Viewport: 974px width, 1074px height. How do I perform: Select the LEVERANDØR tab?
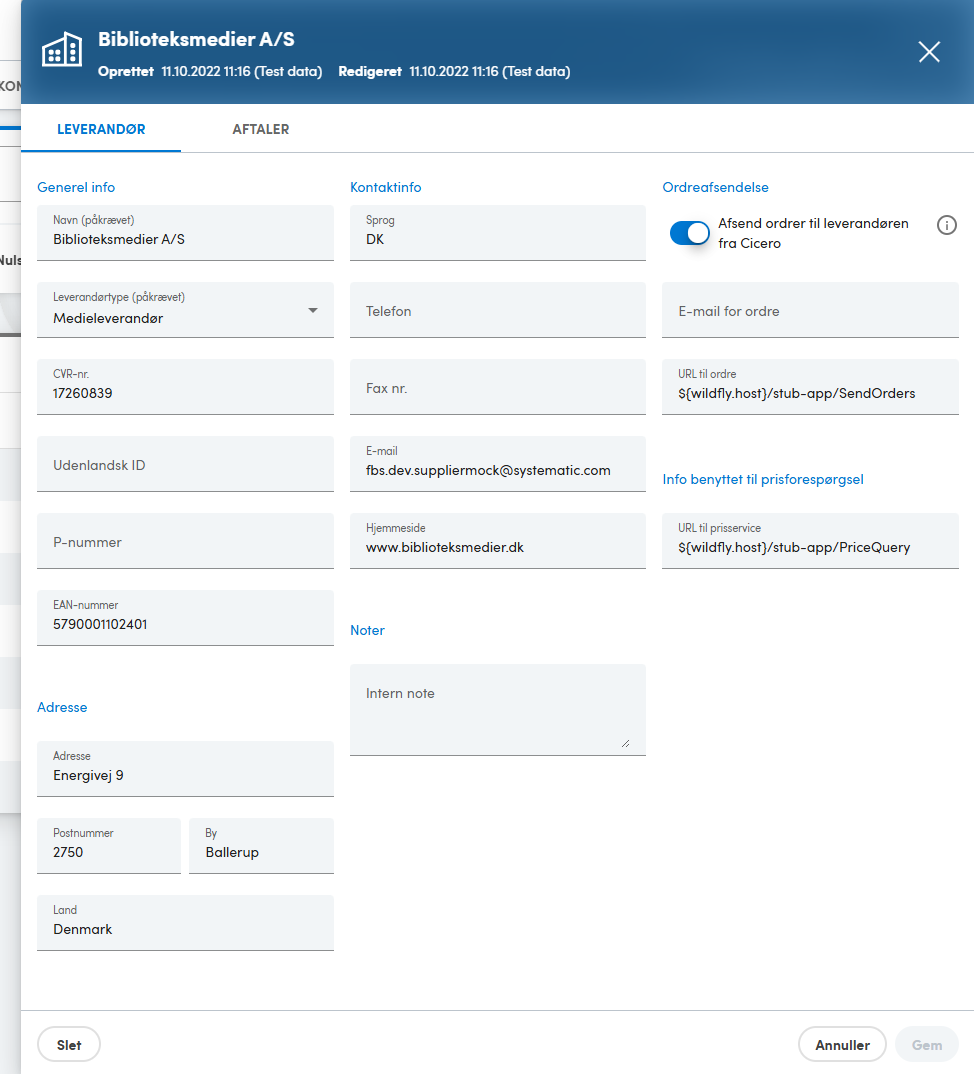(101, 129)
